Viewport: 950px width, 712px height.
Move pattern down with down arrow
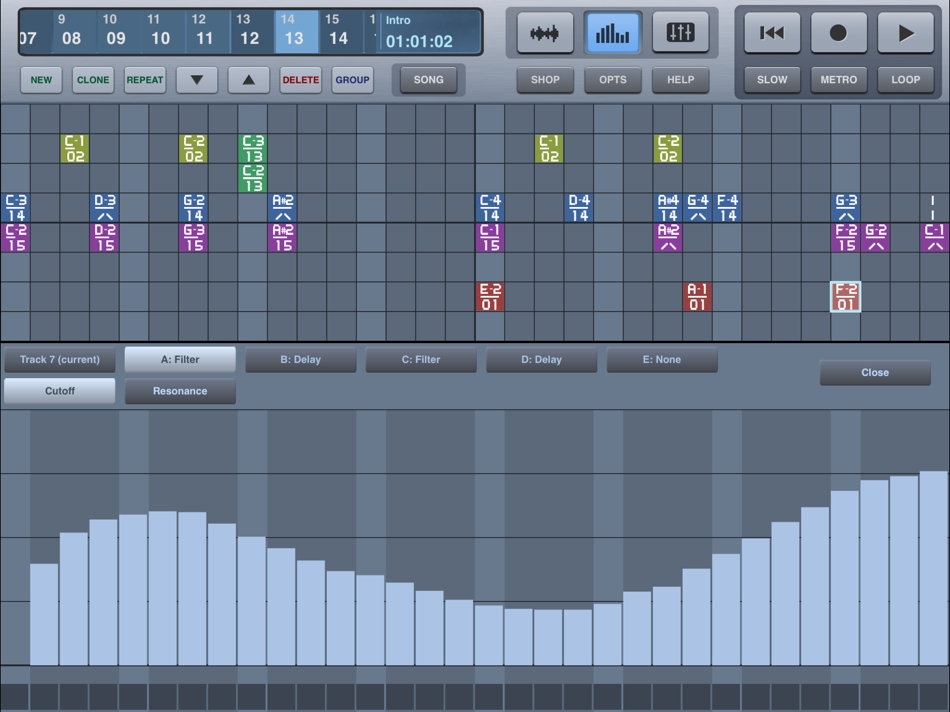click(x=197, y=80)
